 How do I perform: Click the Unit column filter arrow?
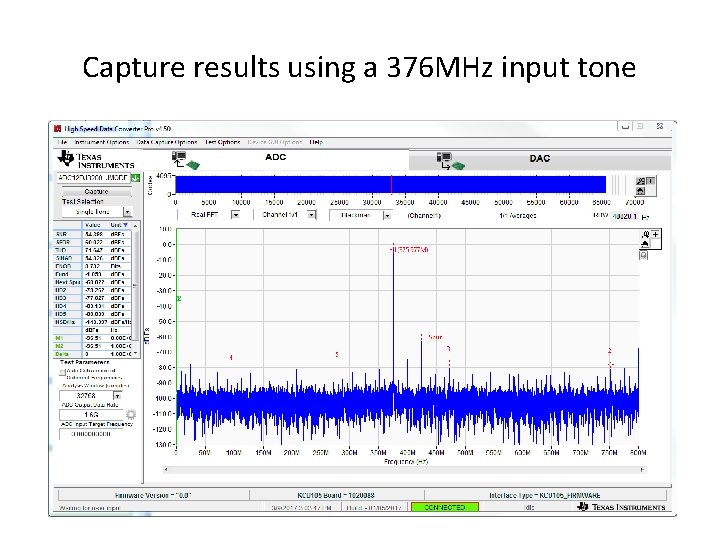pyautogui.click(x=125, y=225)
